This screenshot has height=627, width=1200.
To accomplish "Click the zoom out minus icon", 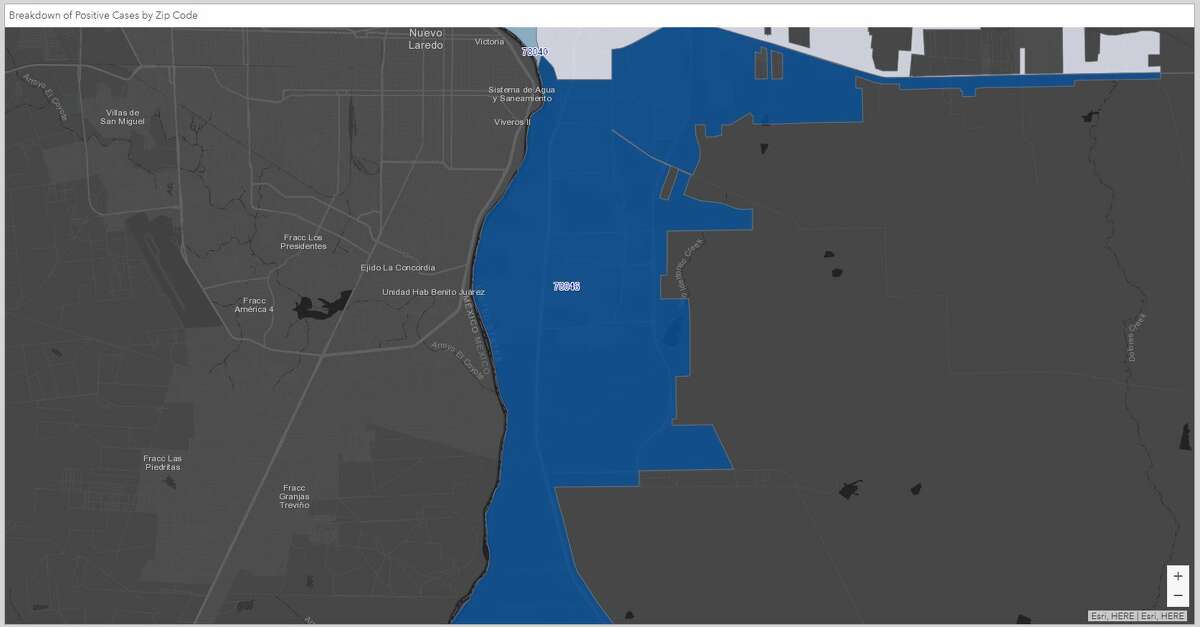I will click(1178, 596).
